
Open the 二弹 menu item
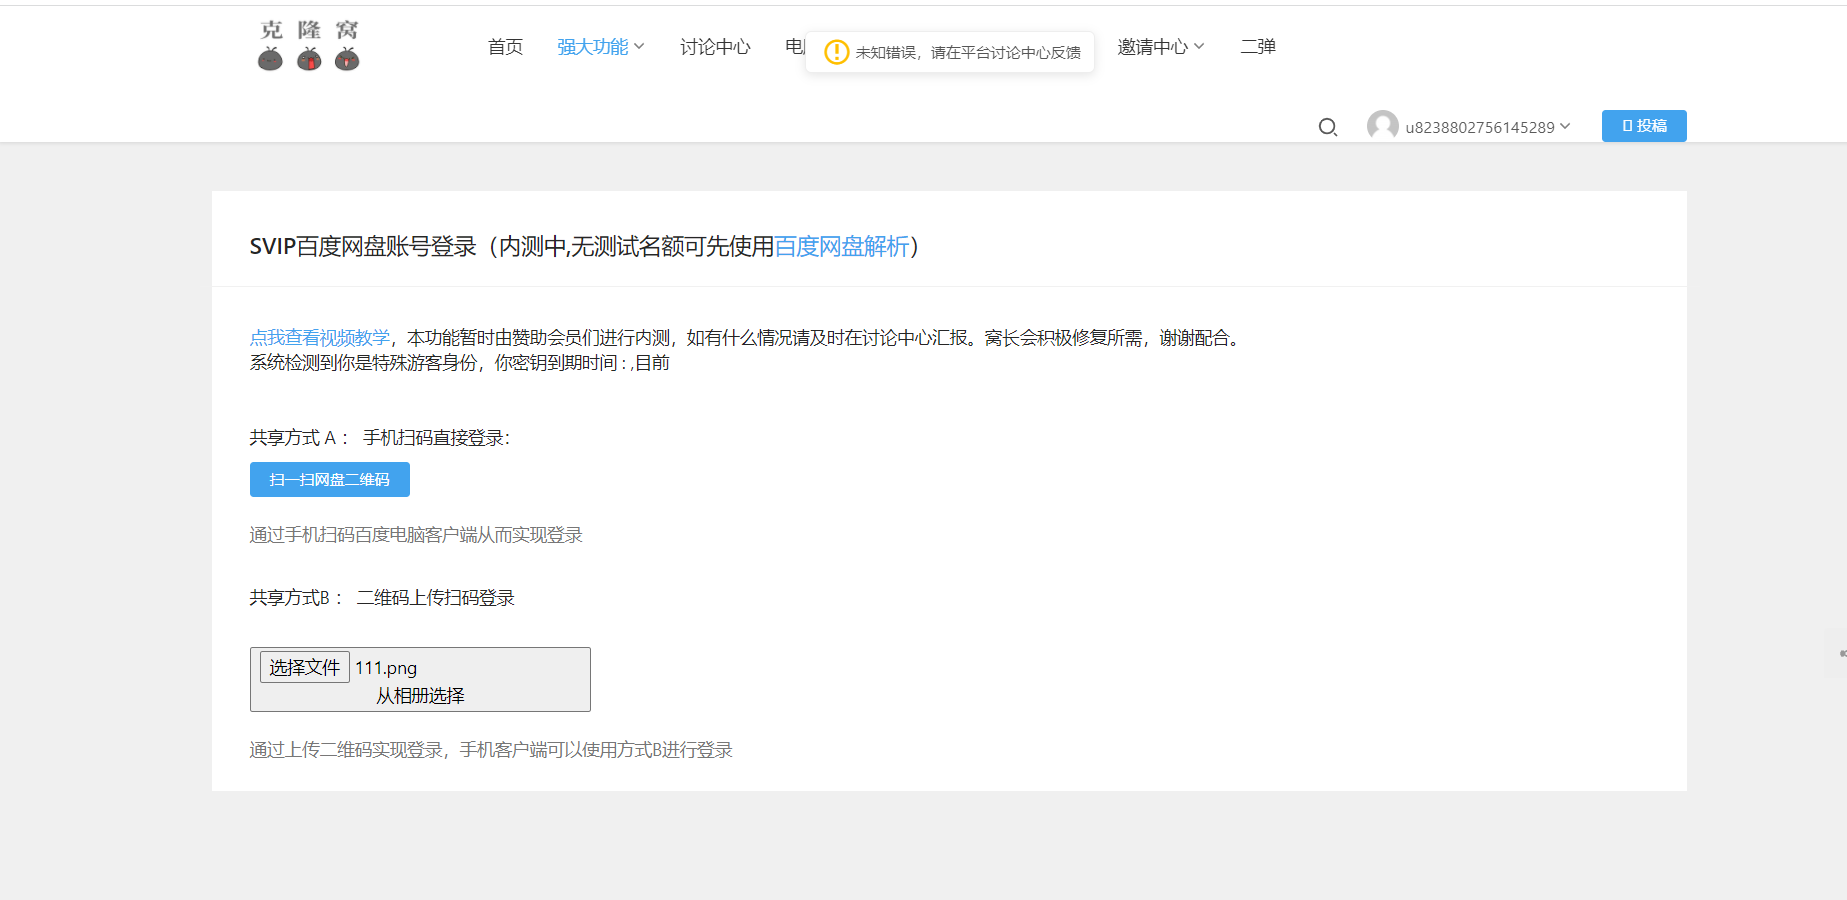(x=1258, y=47)
